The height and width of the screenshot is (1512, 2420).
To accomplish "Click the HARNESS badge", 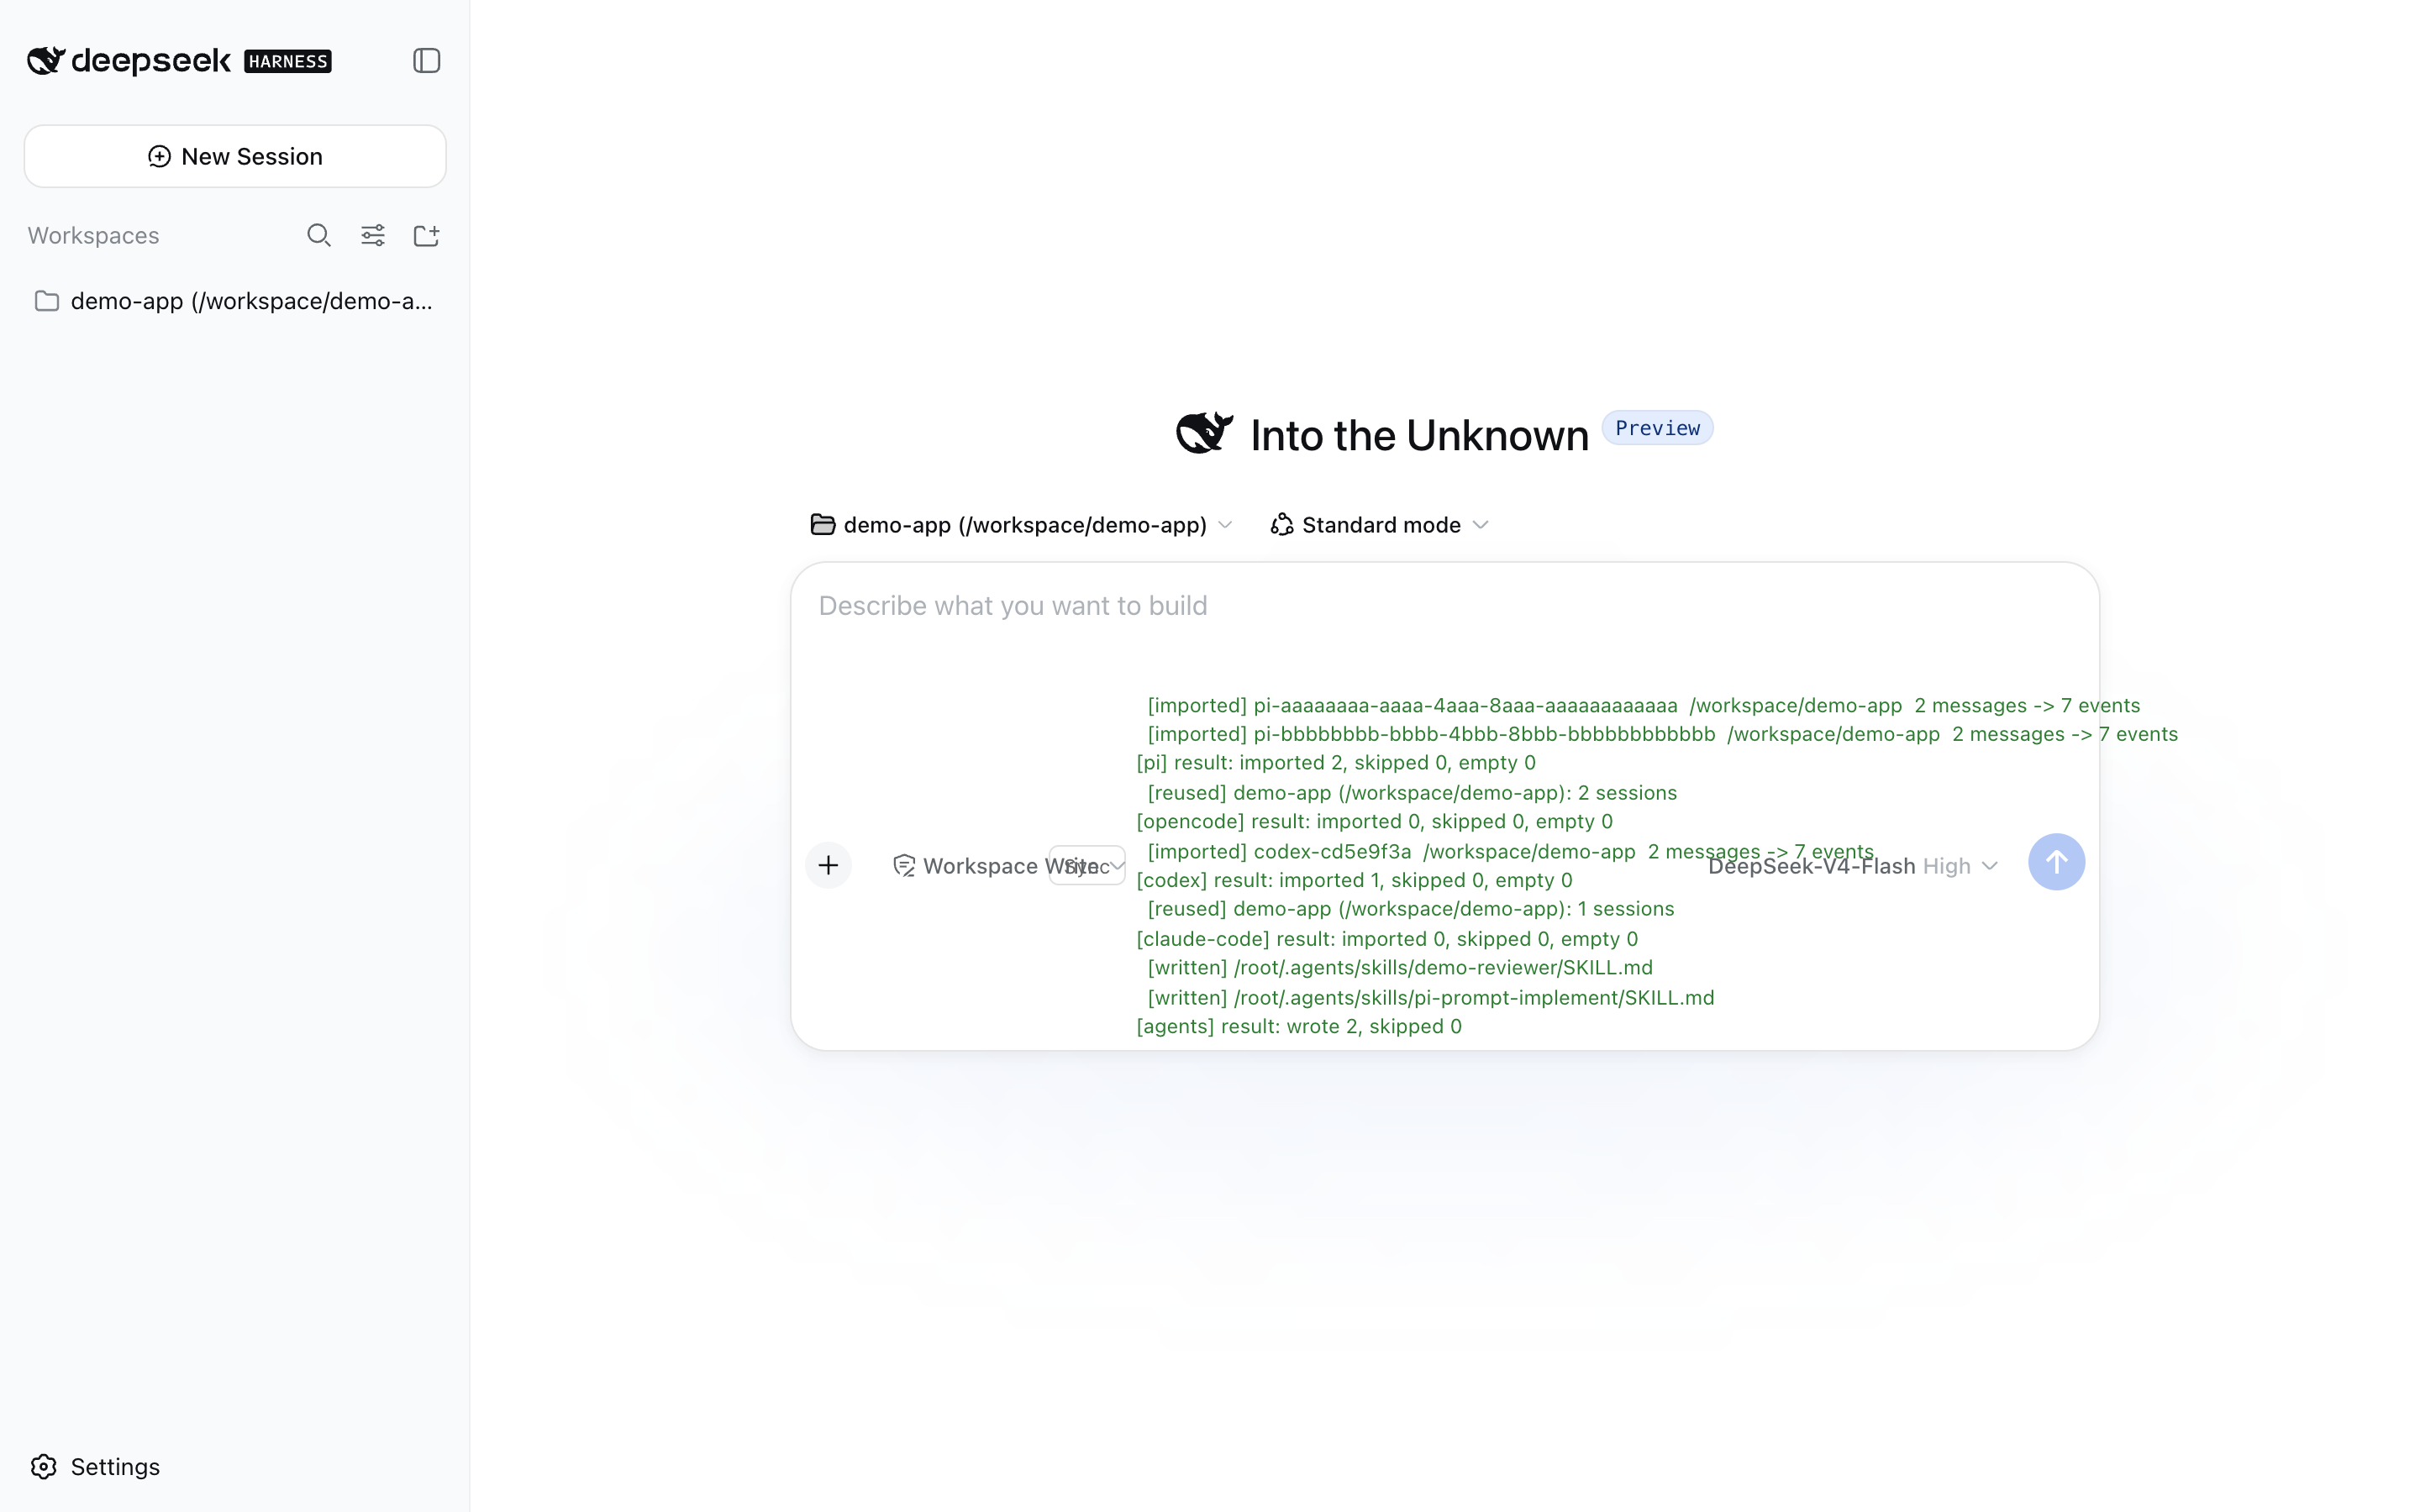I will tap(288, 62).
